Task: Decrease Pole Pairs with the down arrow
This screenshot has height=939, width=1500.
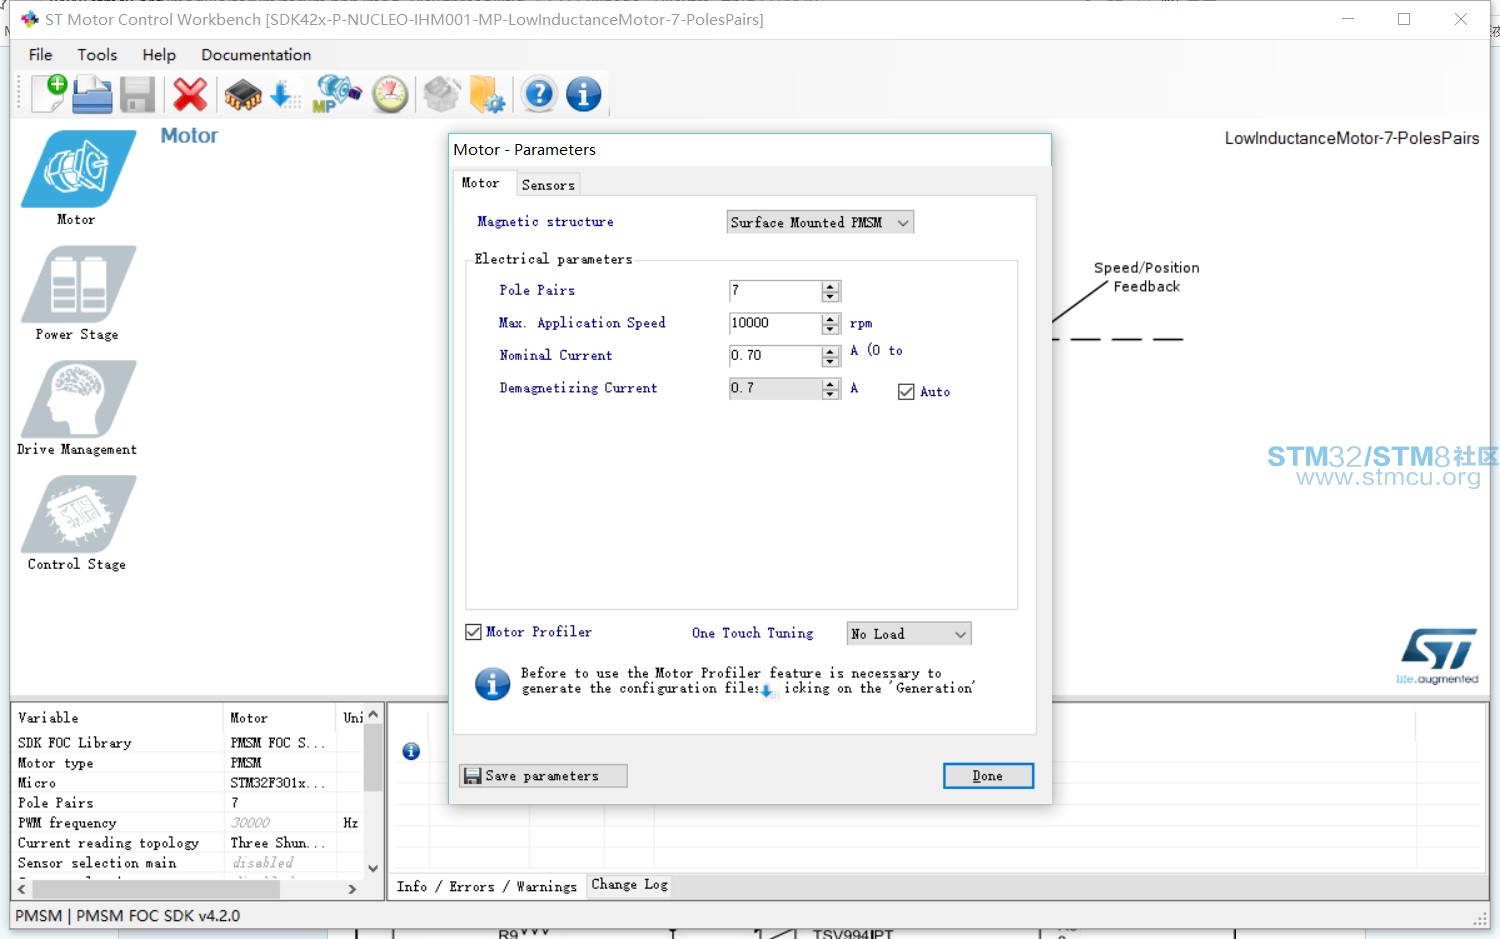Action: [830, 296]
